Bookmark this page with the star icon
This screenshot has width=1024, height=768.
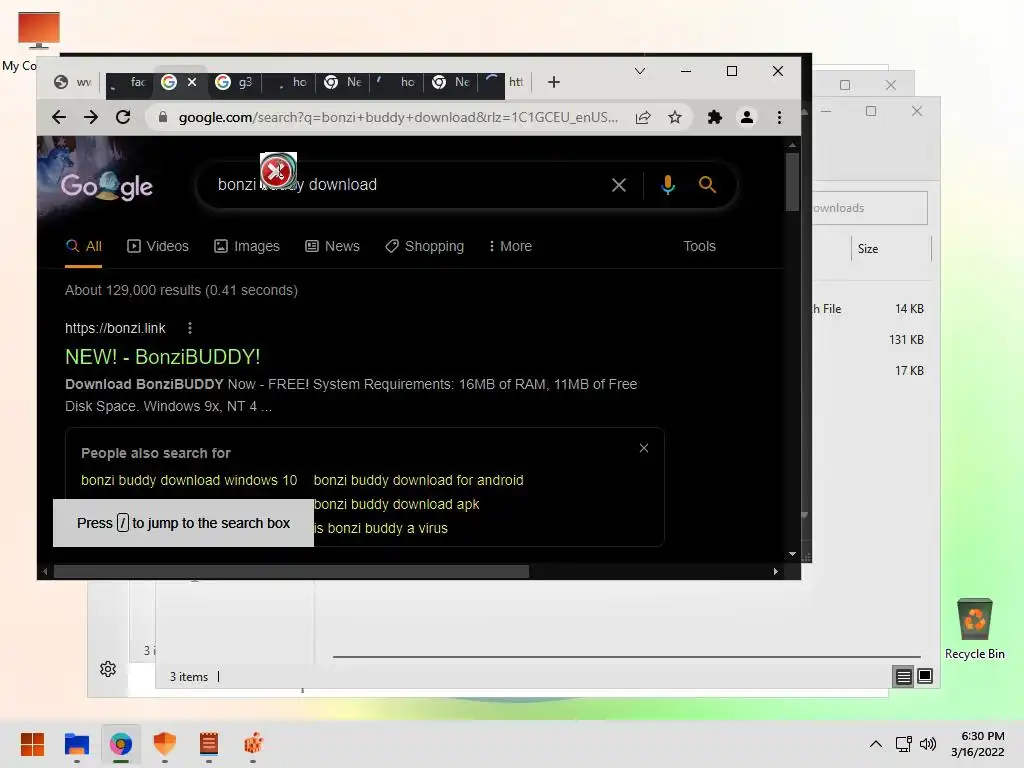675,118
